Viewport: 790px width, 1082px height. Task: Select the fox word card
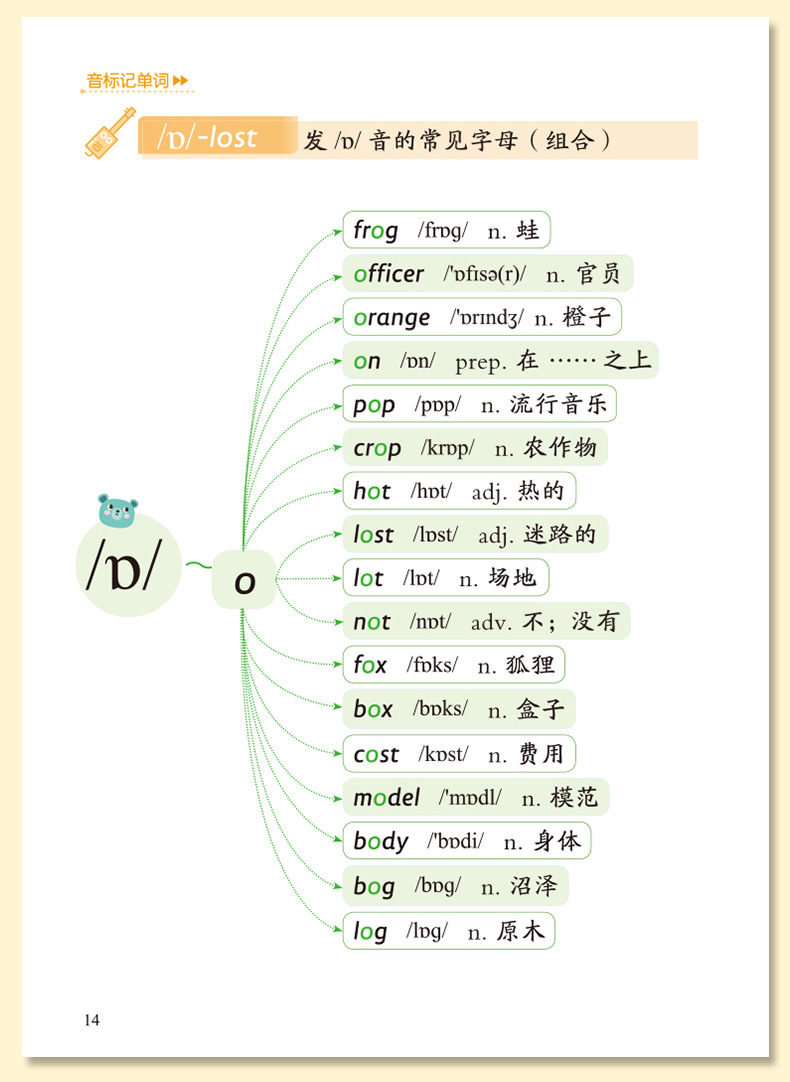[454, 665]
